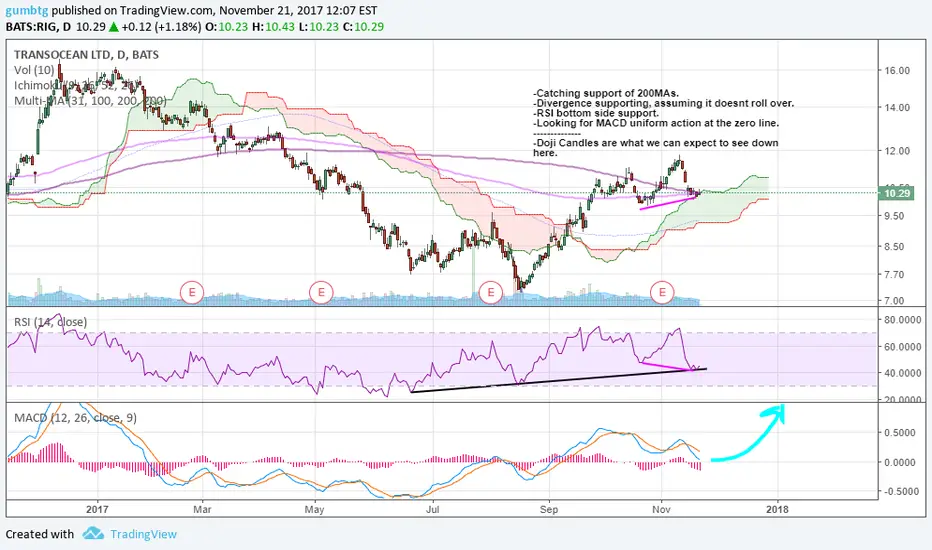The image size is (932, 550).
Task: Click the 2017 date axis label
Action: pos(97,509)
